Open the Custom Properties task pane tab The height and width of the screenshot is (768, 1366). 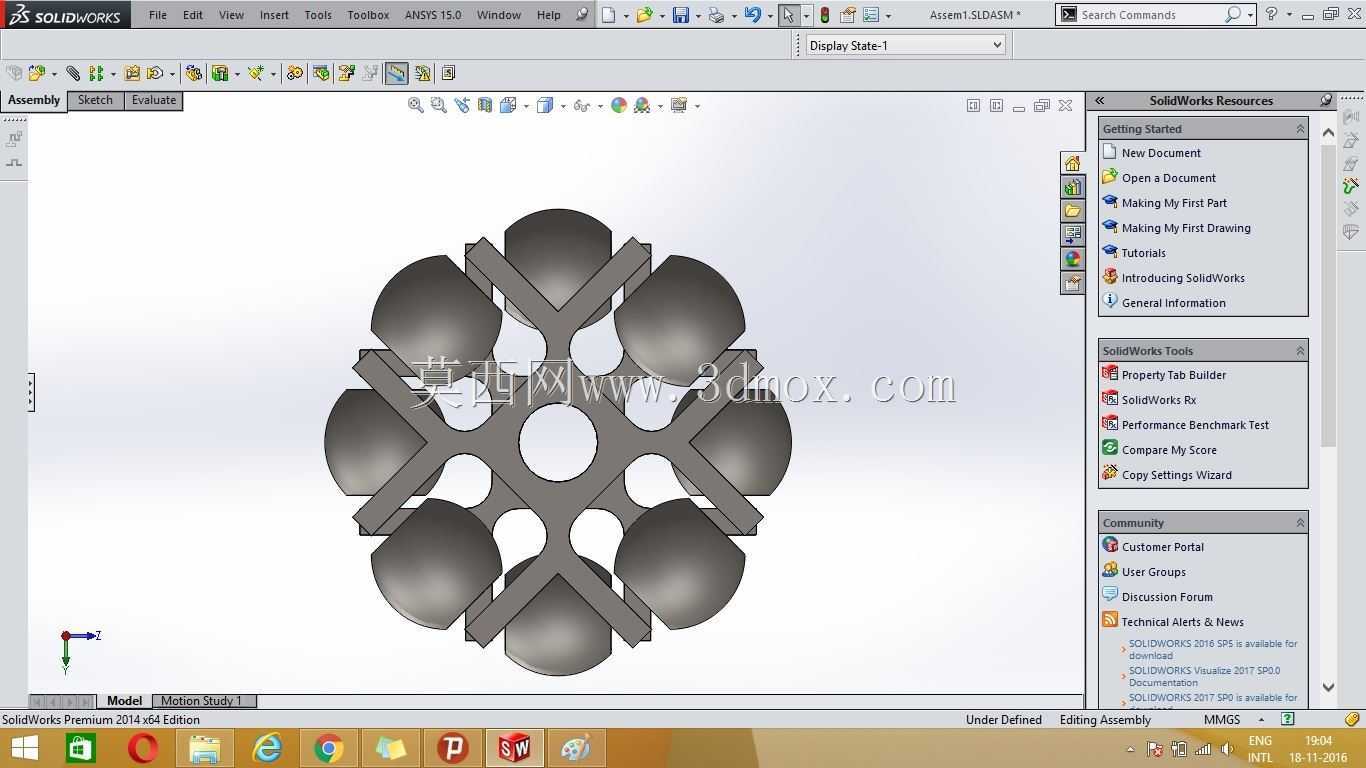tap(1073, 283)
